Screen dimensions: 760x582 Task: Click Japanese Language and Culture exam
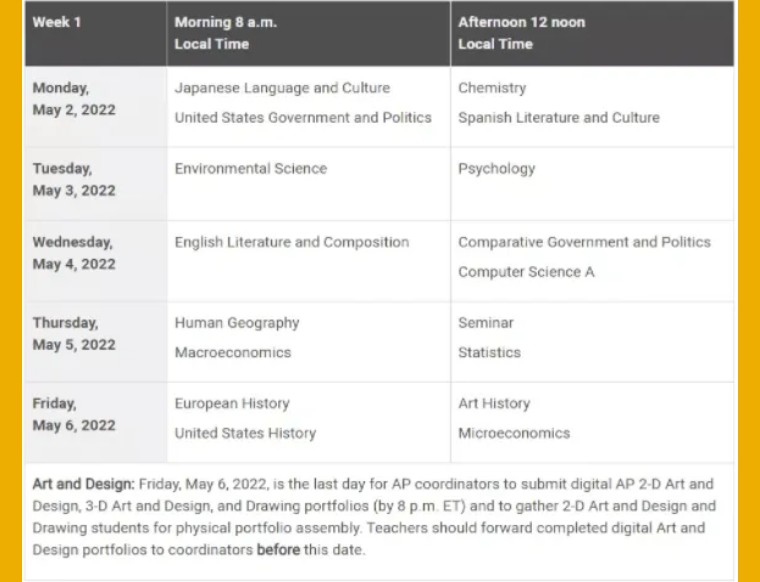282,88
